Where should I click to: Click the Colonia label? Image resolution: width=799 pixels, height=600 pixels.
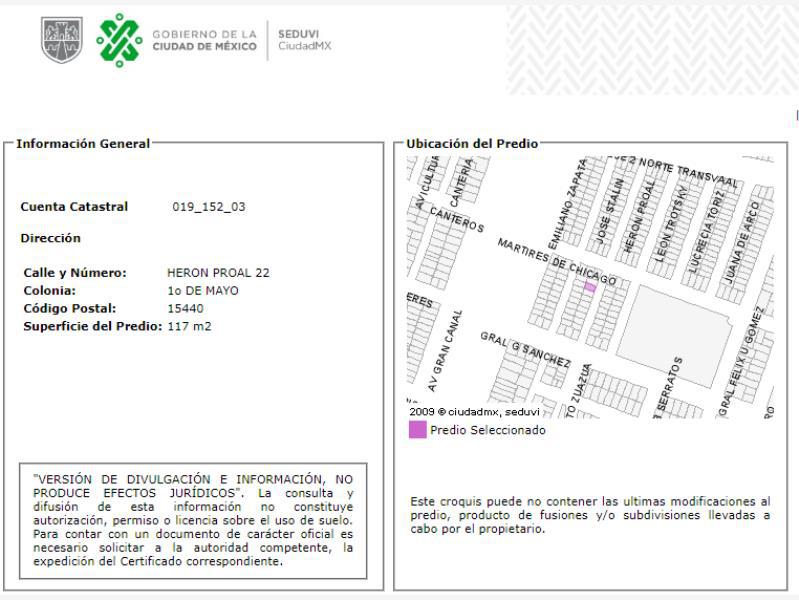tap(49, 291)
